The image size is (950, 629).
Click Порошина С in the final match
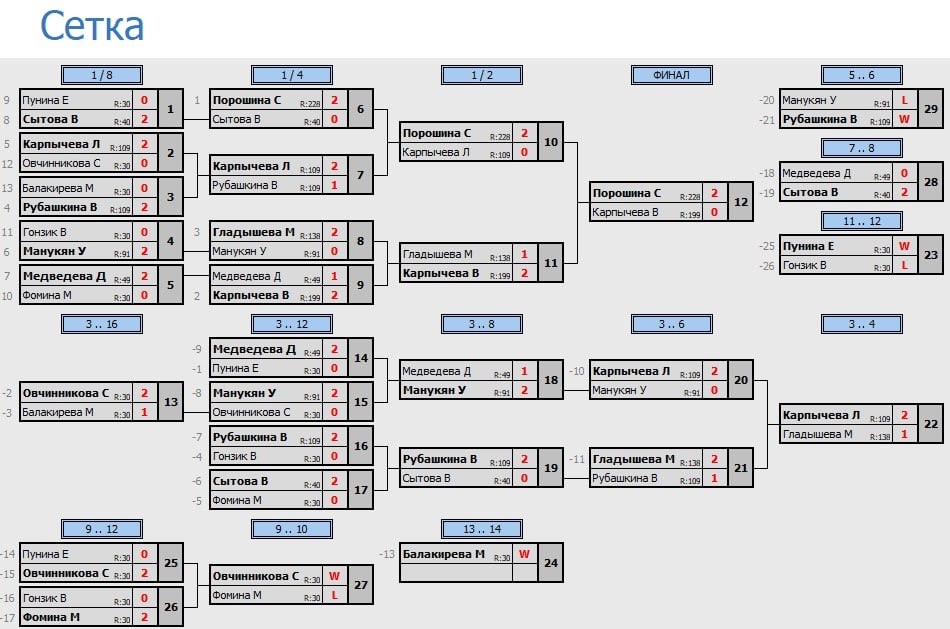coord(626,193)
